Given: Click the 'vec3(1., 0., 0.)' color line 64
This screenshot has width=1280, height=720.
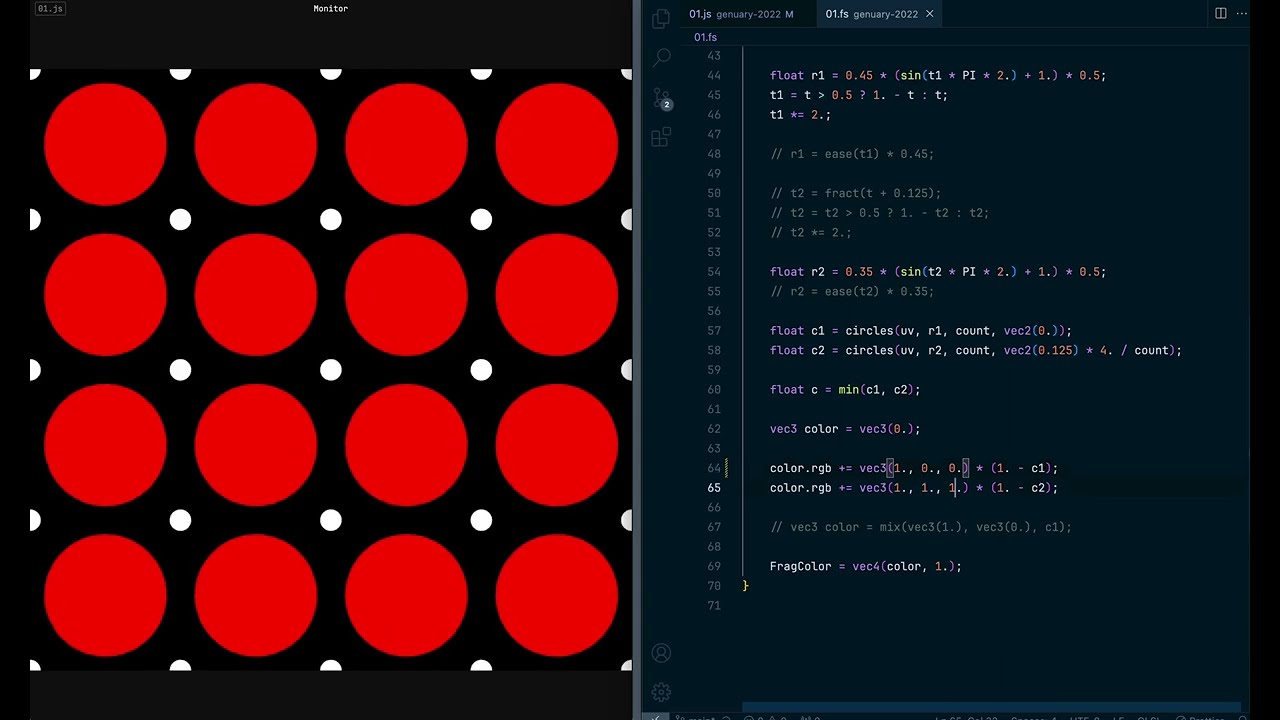Looking at the screenshot, I should pyautogui.click(x=914, y=467).
